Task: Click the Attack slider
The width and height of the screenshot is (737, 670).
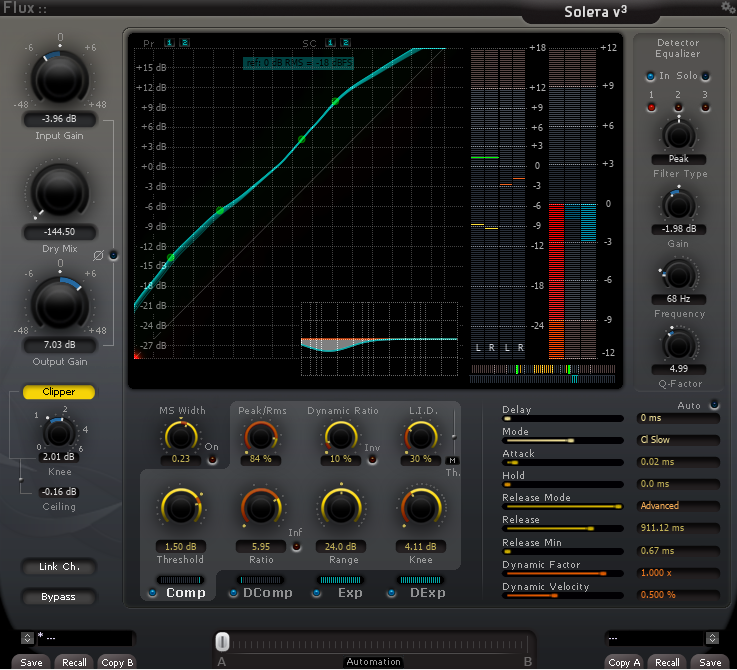Action: click(563, 462)
